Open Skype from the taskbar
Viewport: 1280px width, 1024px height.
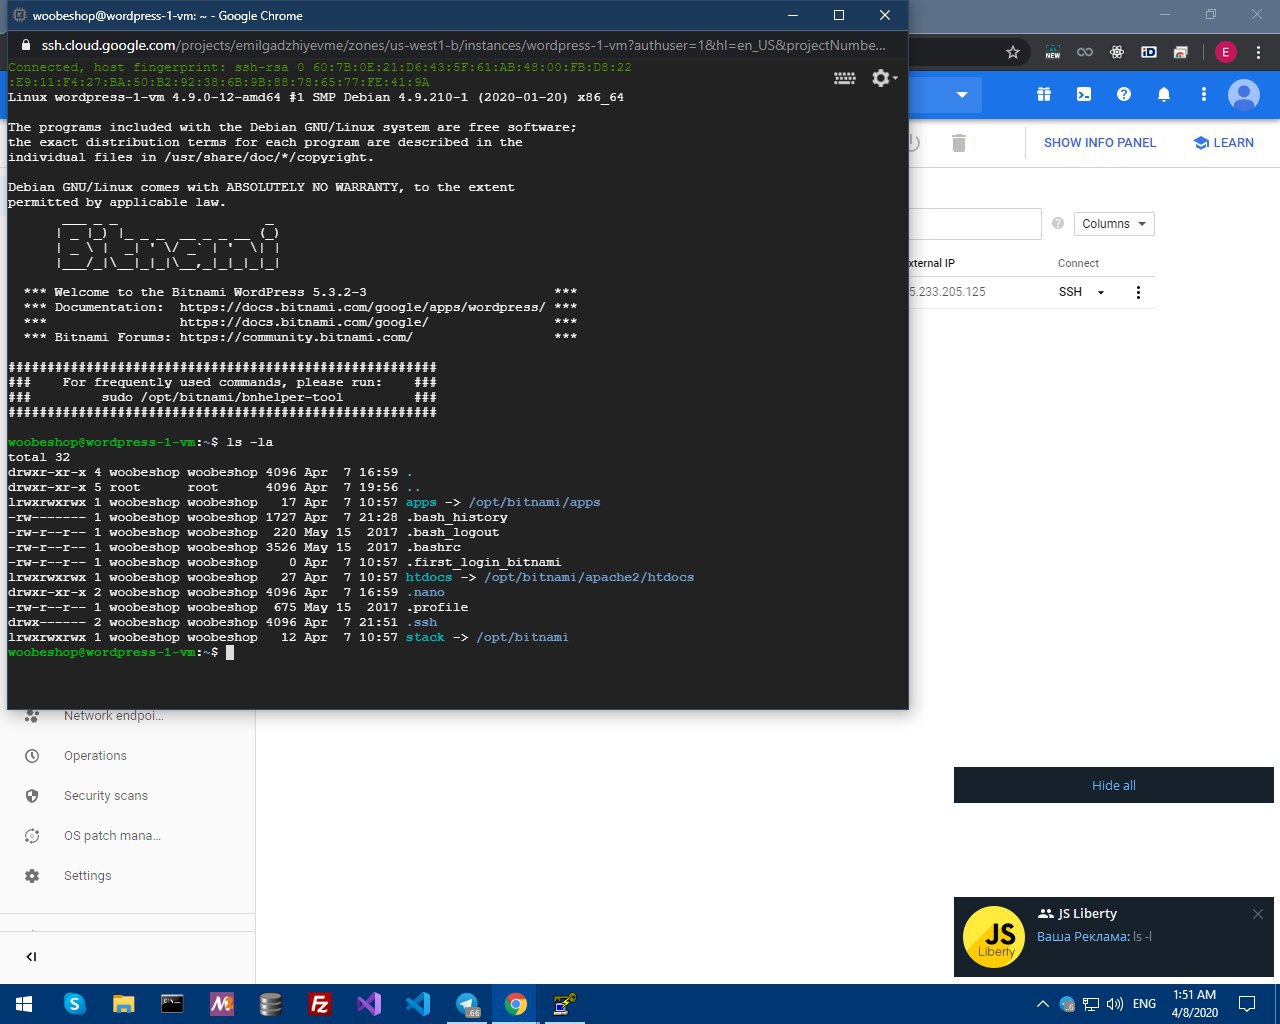75,1004
